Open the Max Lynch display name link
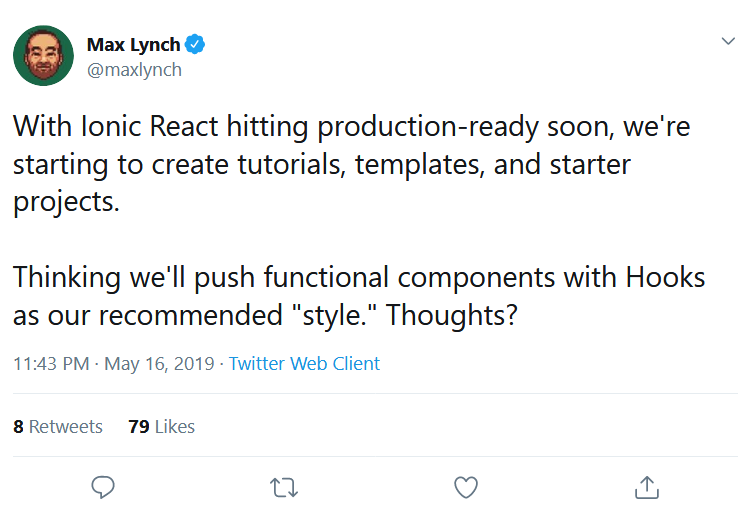This screenshot has width=750, height=517. click(x=134, y=45)
